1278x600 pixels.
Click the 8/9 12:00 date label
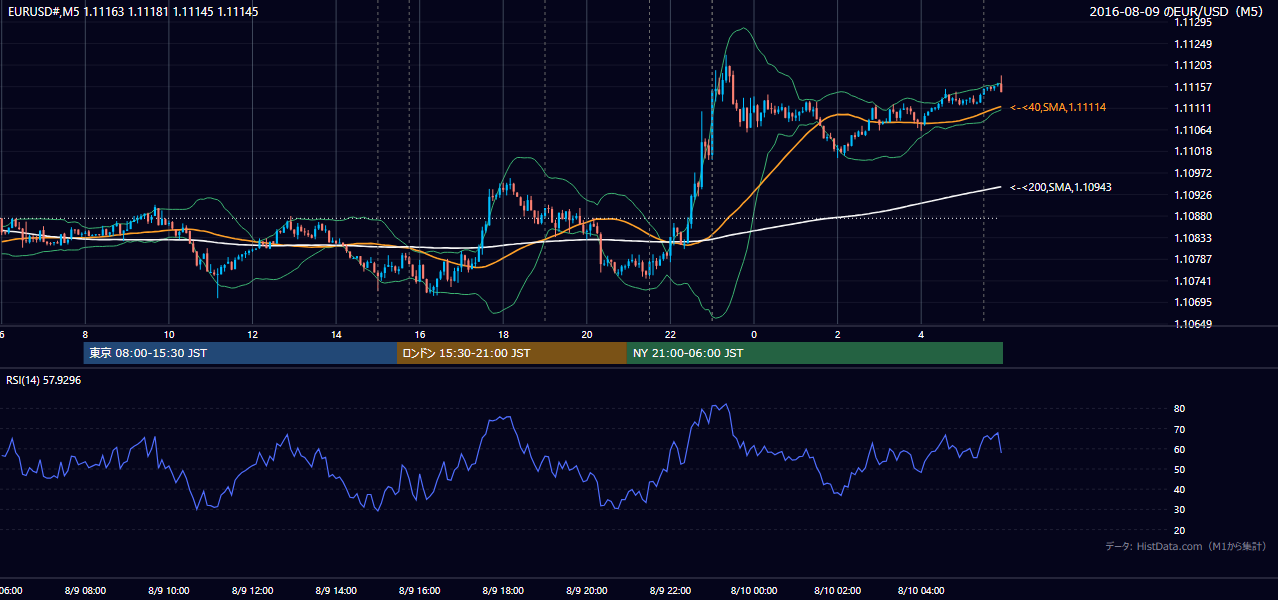[x=252, y=591]
